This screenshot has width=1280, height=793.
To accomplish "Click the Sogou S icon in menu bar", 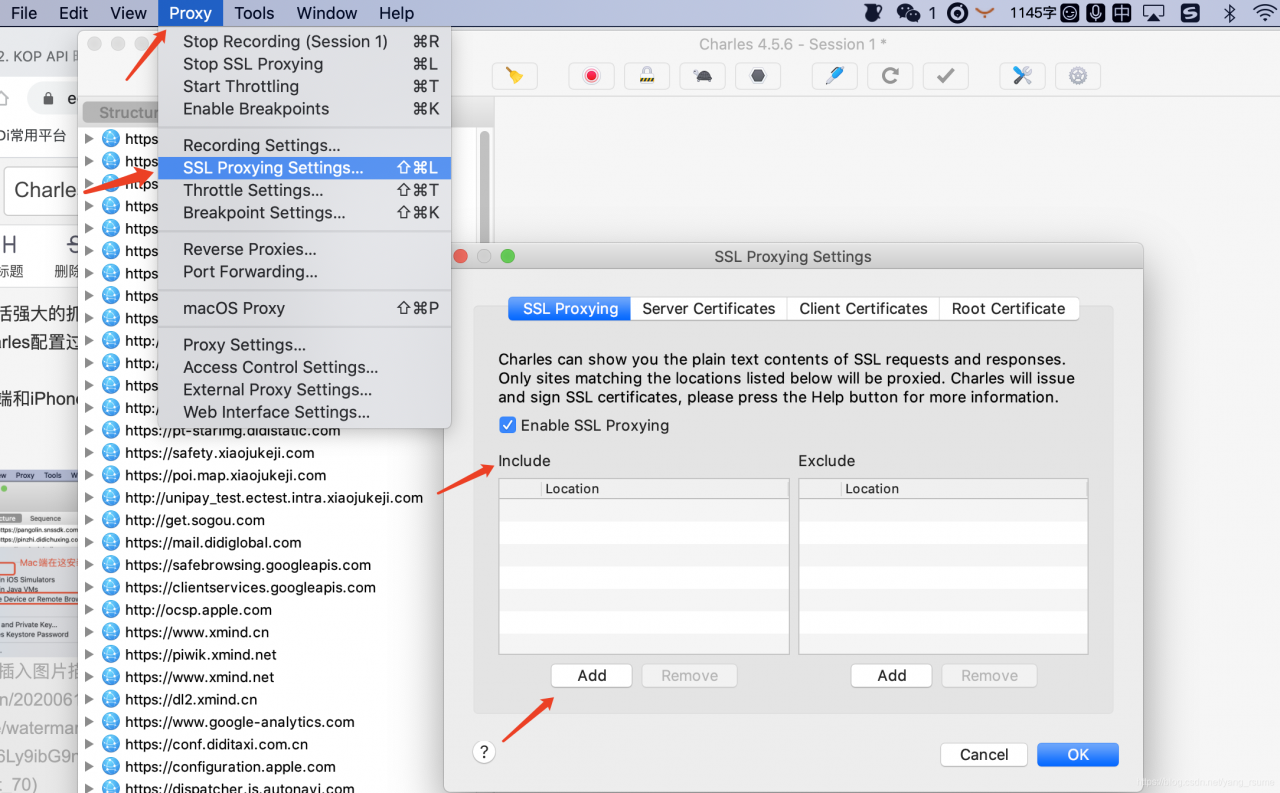I will (x=1190, y=13).
